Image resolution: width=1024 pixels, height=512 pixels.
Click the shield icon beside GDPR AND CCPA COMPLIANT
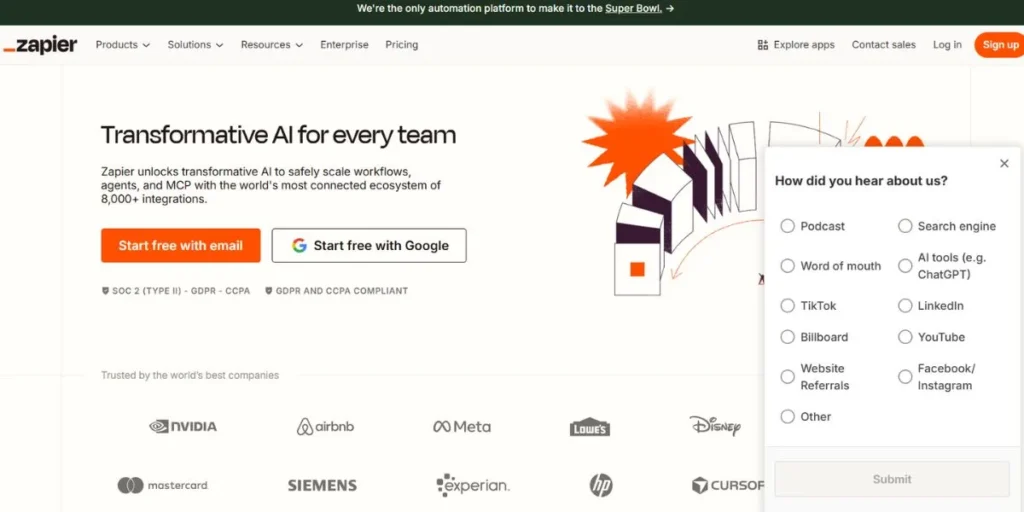coord(268,291)
